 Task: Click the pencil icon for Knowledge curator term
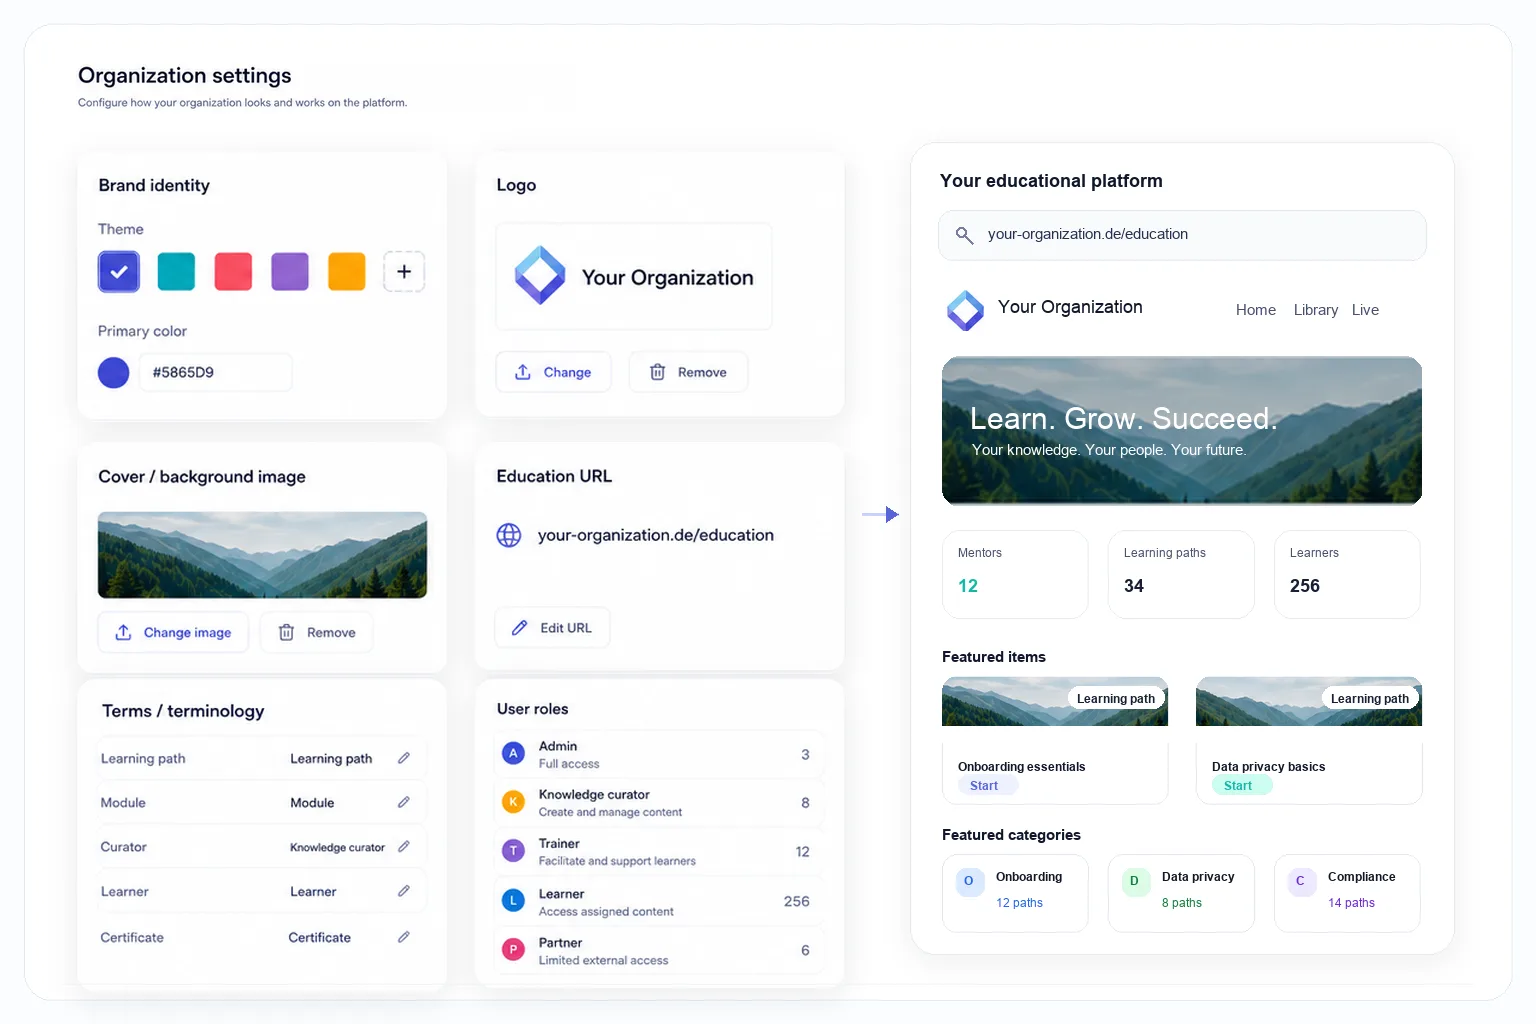[404, 846]
